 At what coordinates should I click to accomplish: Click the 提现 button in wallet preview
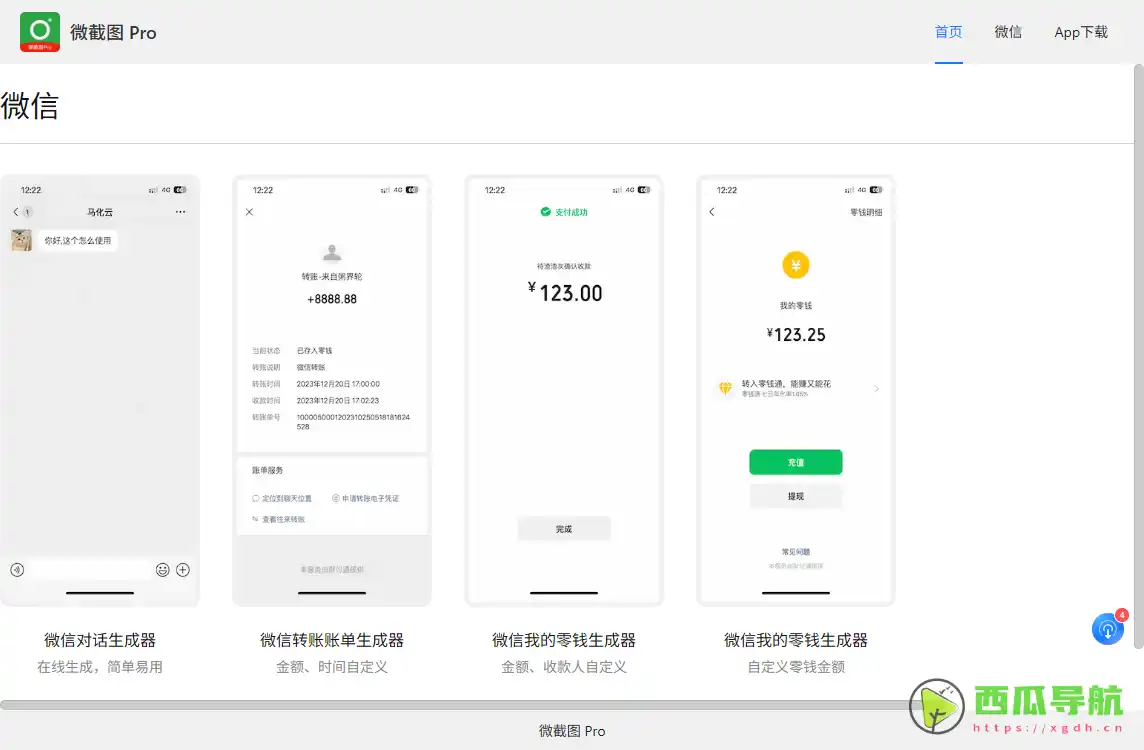(796, 496)
